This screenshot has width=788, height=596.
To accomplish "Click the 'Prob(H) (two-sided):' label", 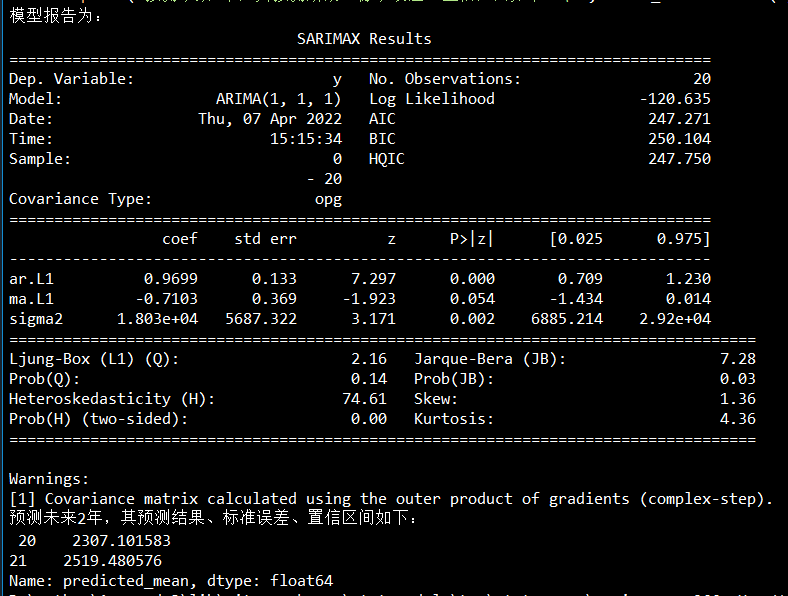I will click(x=98, y=419).
